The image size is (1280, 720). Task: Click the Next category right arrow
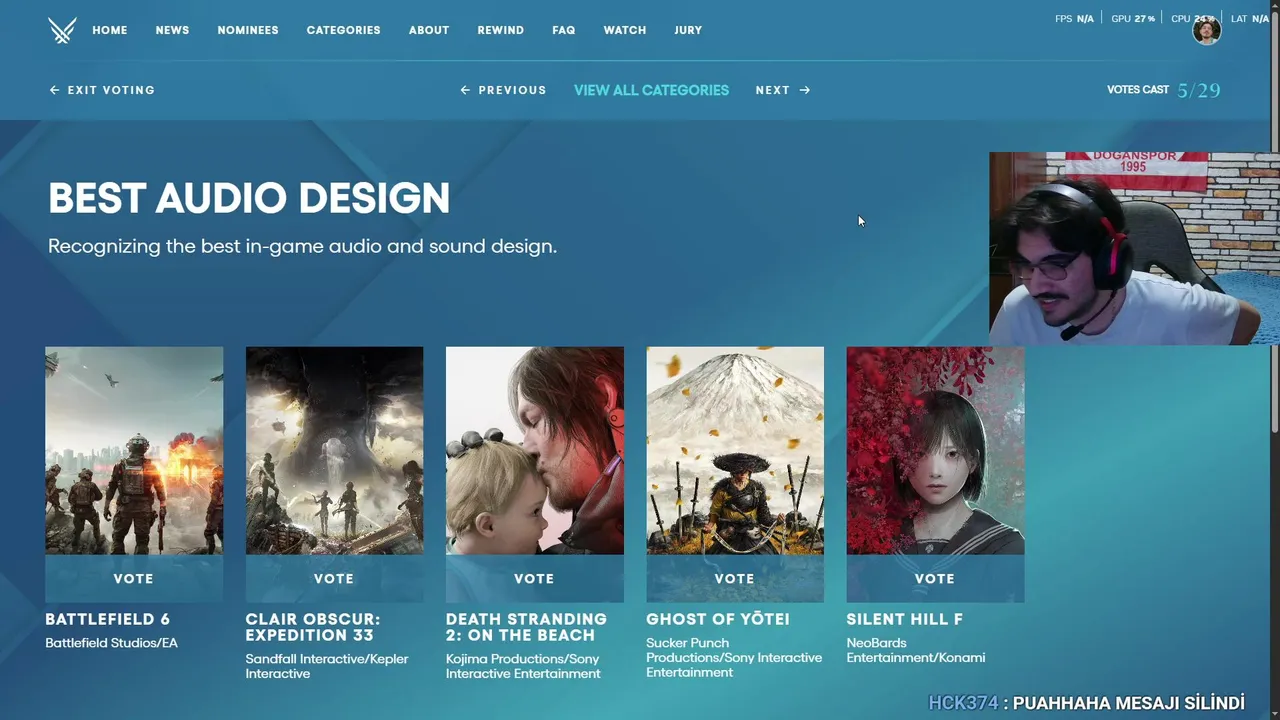805,90
